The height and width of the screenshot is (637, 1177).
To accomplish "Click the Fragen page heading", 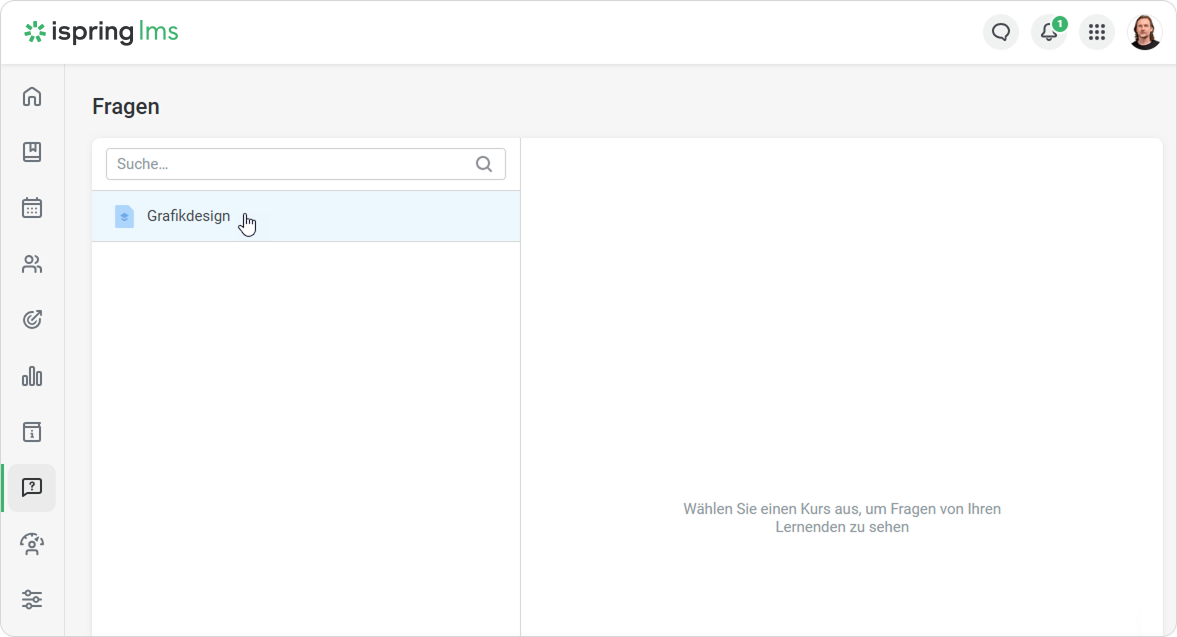I will pyautogui.click(x=126, y=107).
